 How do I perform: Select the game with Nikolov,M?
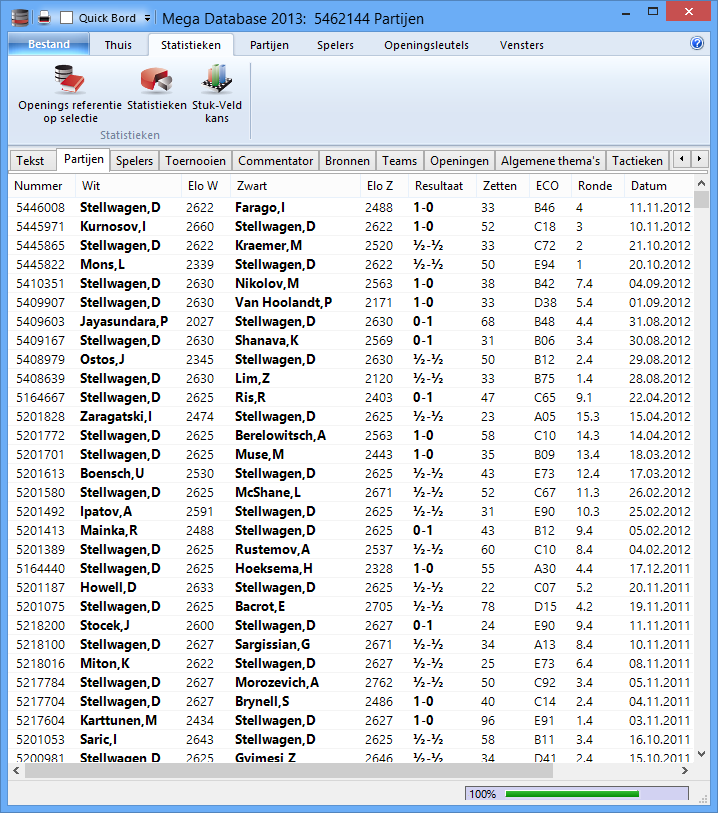[351, 284]
